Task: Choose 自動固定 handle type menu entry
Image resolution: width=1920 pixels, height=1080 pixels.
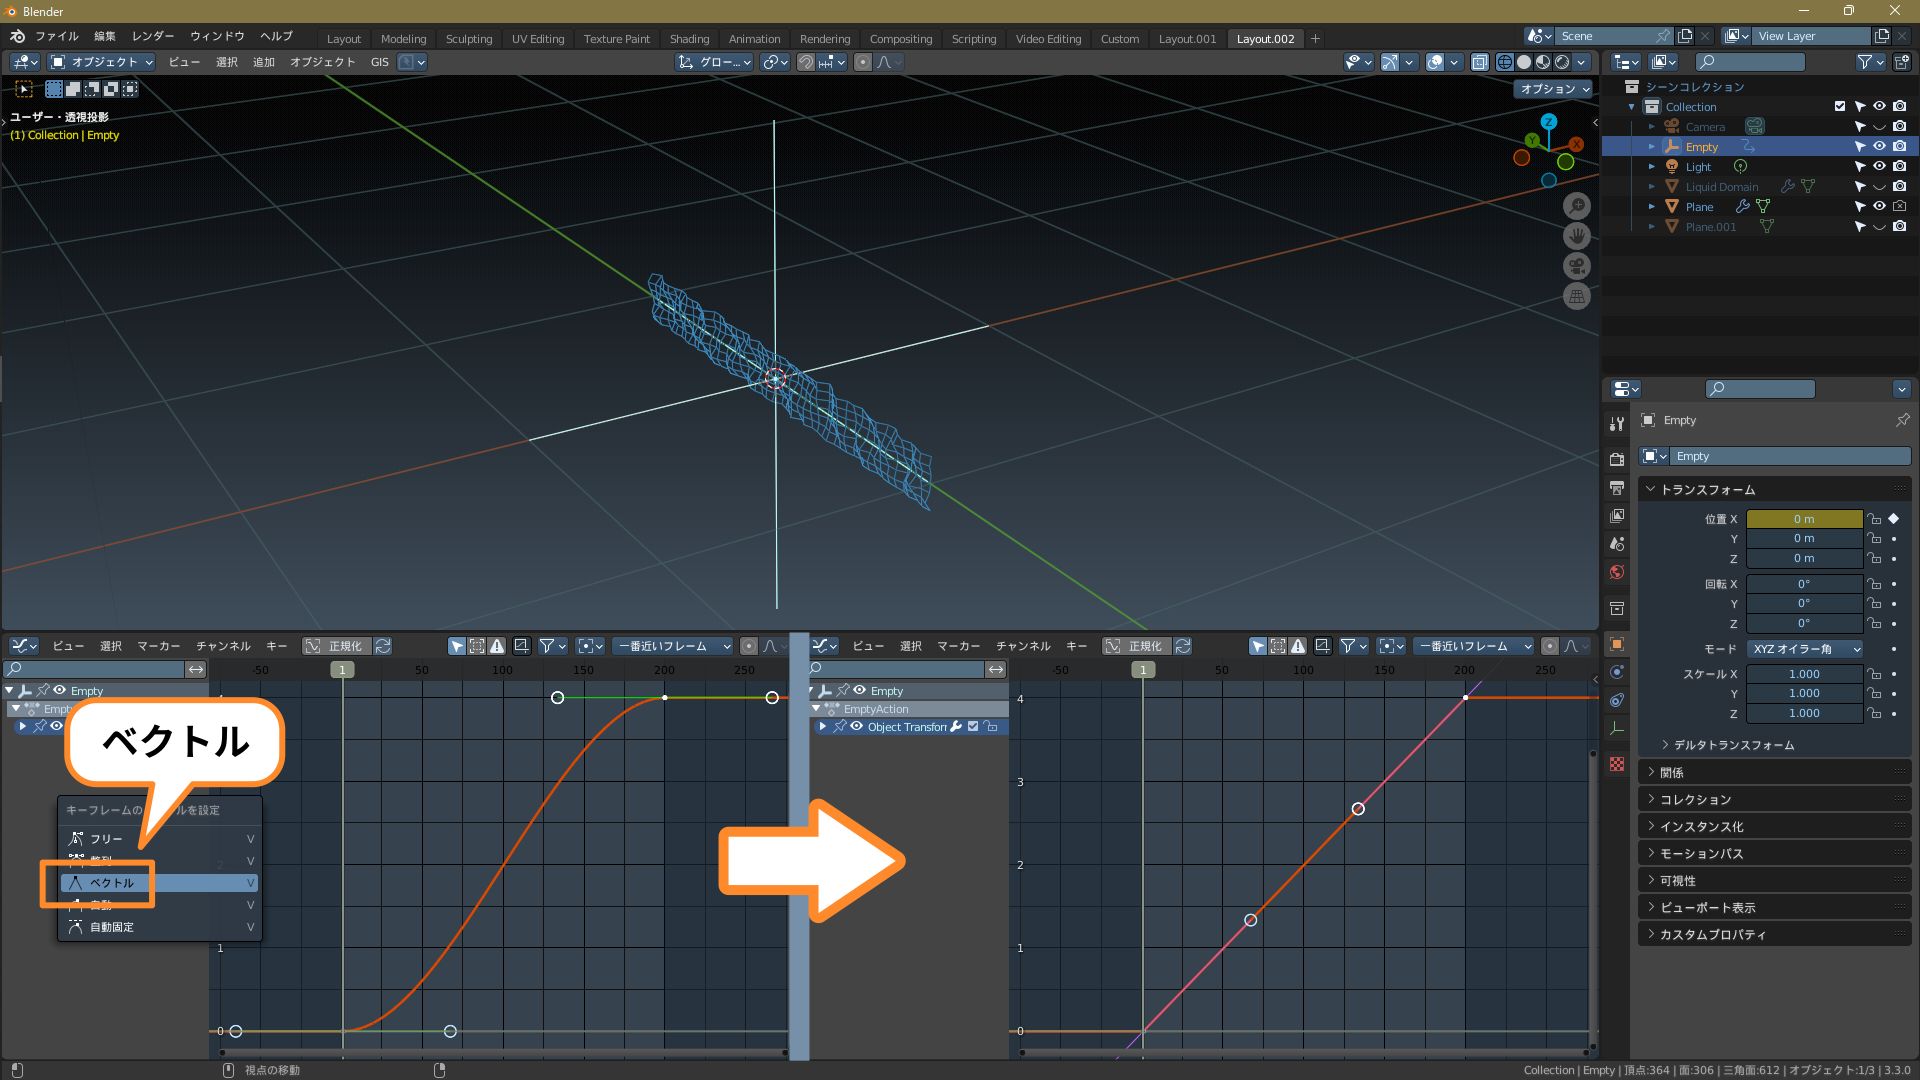Action: [x=112, y=927]
